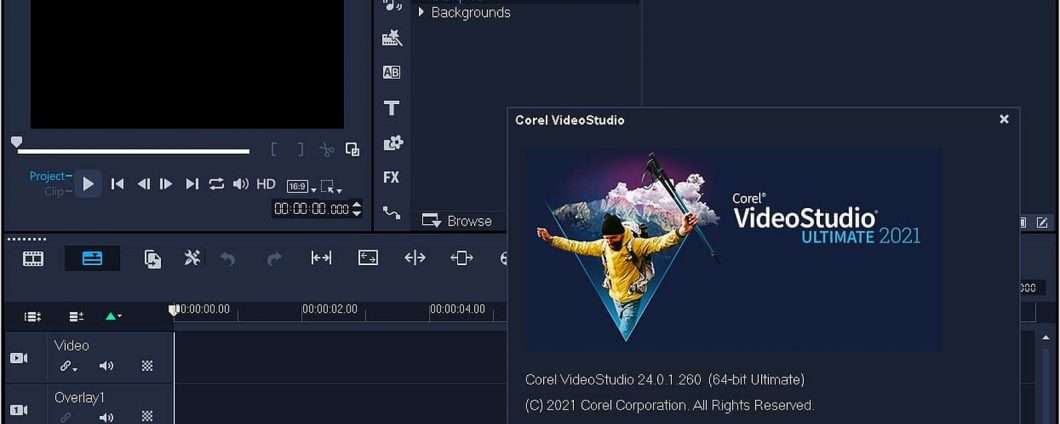Enlarge the preview window icon
The height and width of the screenshot is (424, 1060).
pyautogui.click(x=352, y=149)
